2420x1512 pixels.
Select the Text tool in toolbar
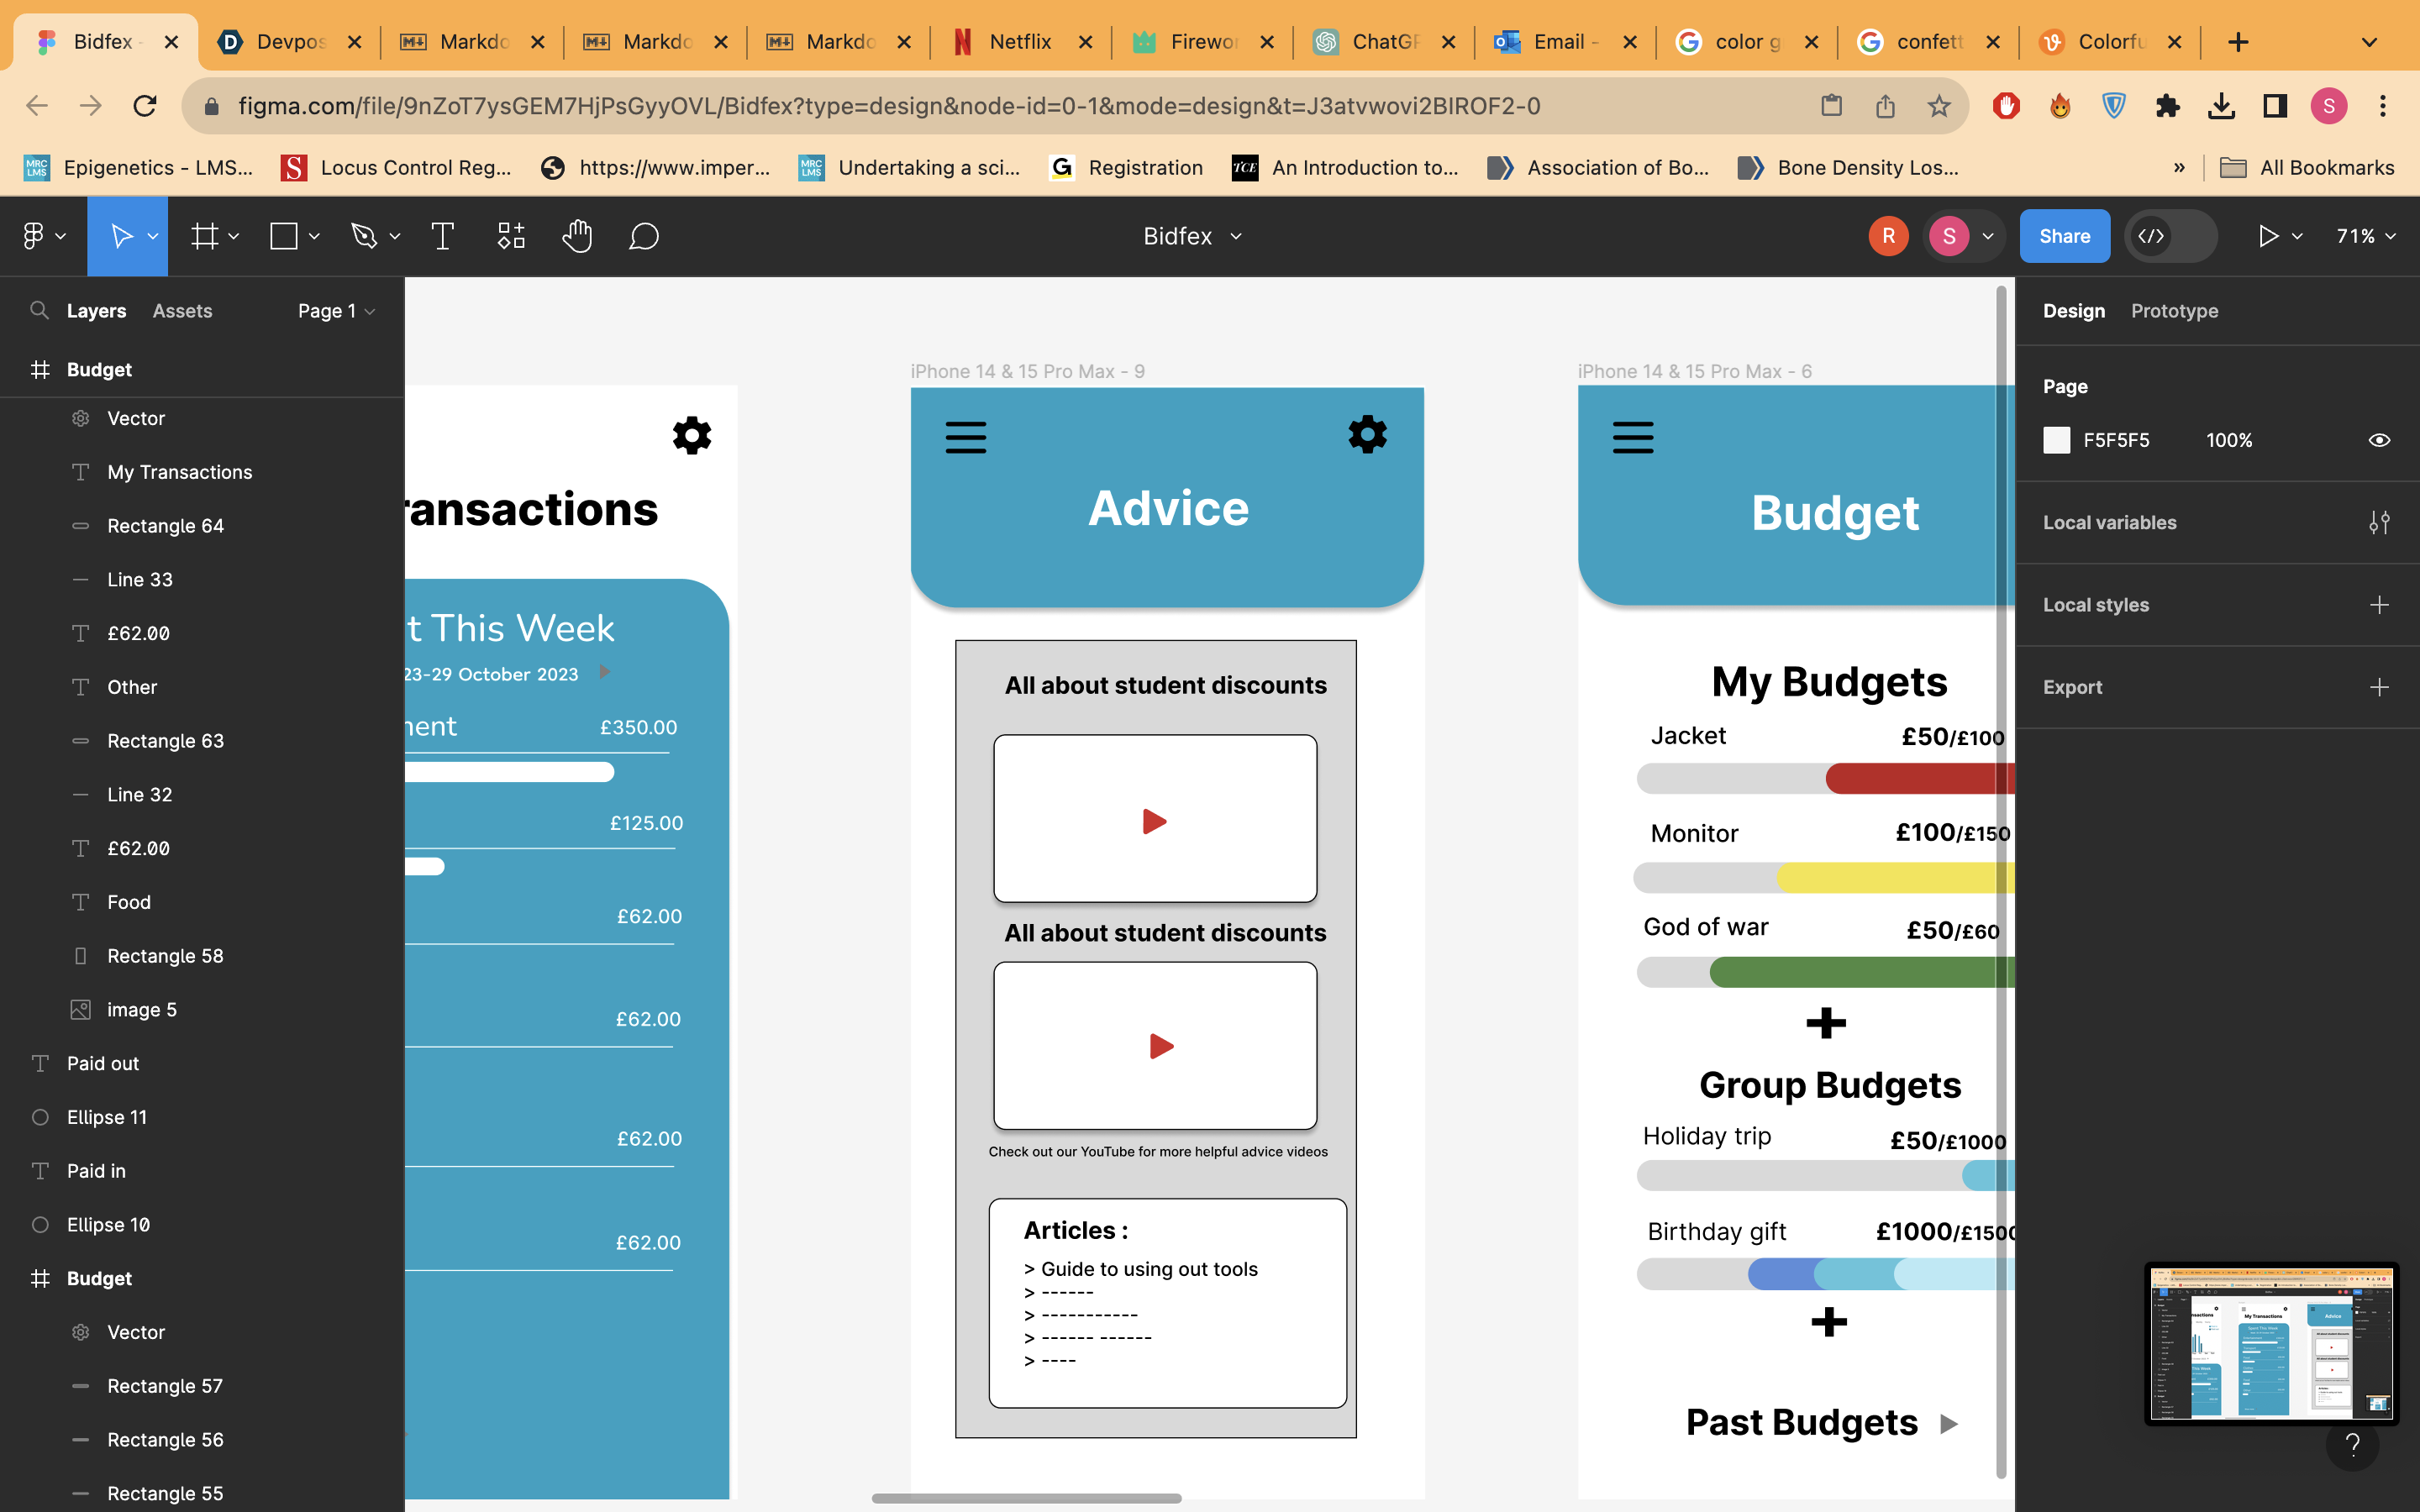pyautogui.click(x=442, y=236)
